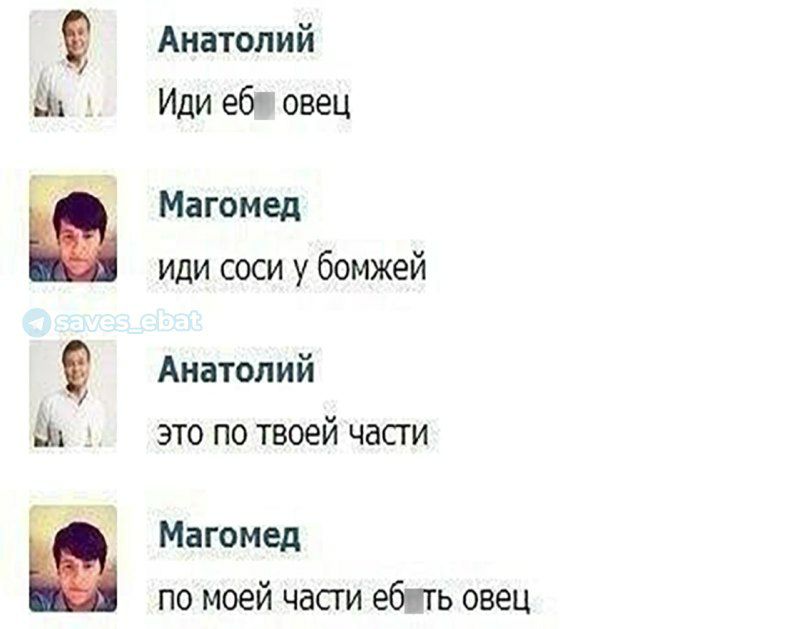The height and width of the screenshot is (629, 800).
Task: Click the name Магомед in the last message
Action: (230, 536)
